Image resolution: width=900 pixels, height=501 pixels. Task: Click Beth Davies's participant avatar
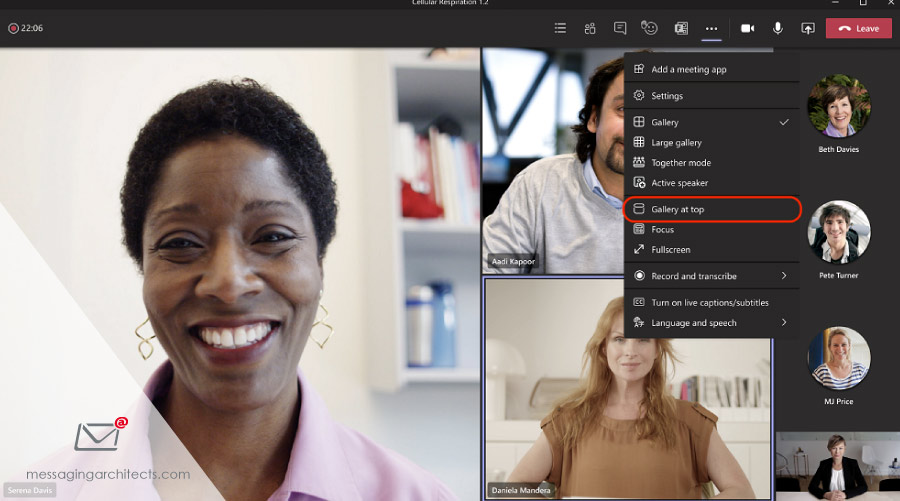click(x=838, y=107)
